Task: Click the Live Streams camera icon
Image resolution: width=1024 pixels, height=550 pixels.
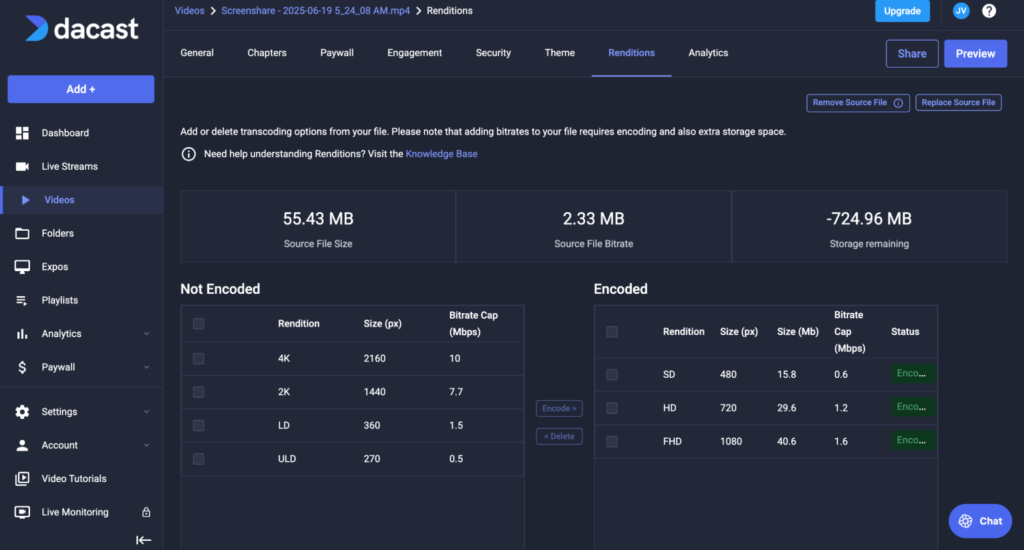Action: 22,166
